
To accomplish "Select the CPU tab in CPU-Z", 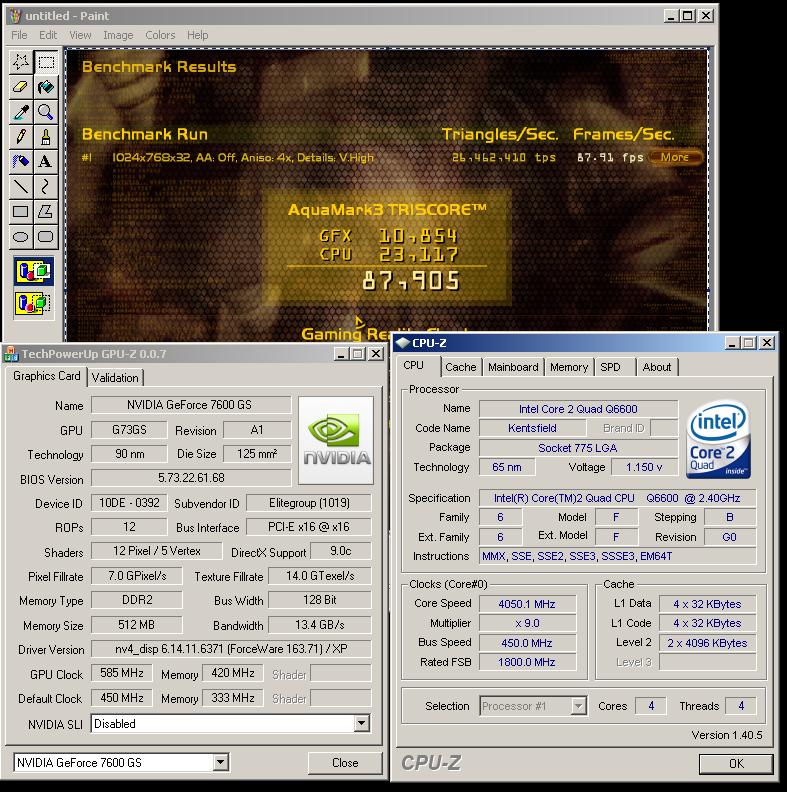I will click(414, 366).
